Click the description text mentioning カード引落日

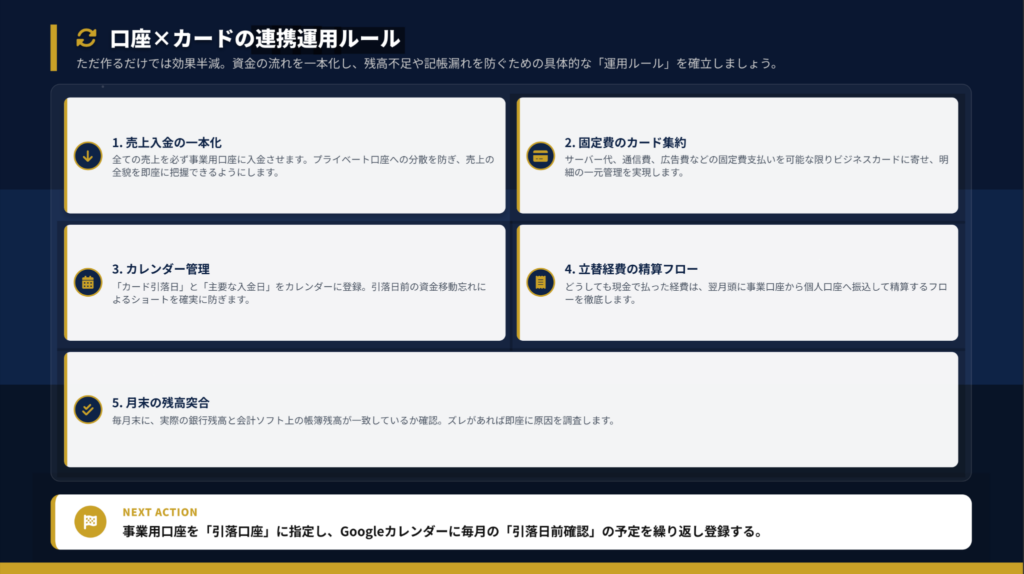tap(299, 292)
